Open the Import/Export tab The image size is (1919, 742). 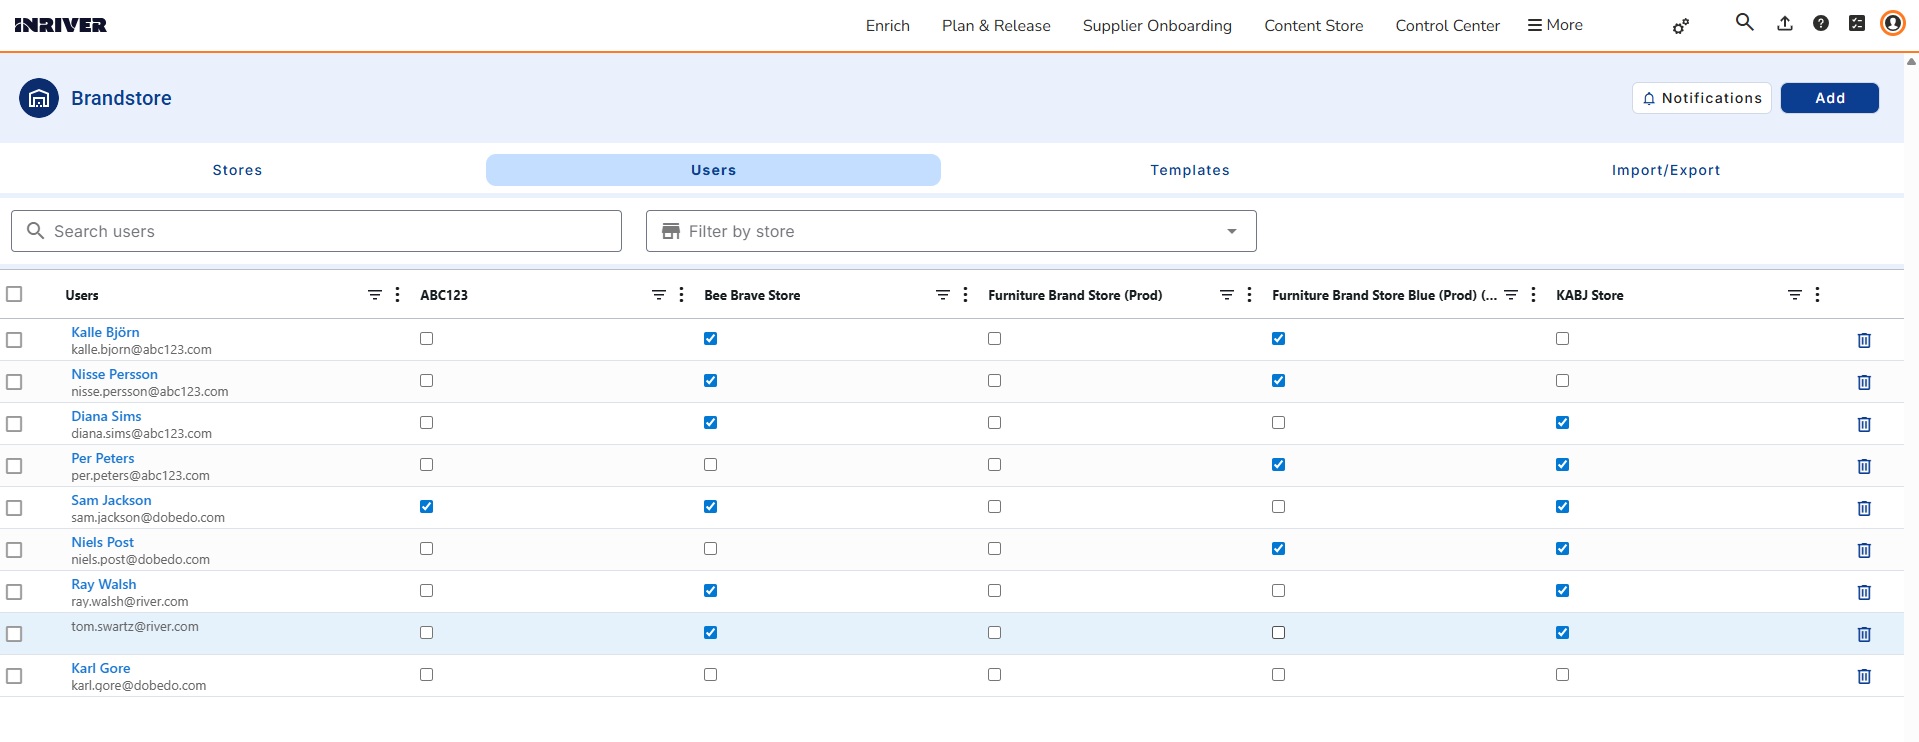click(x=1666, y=170)
